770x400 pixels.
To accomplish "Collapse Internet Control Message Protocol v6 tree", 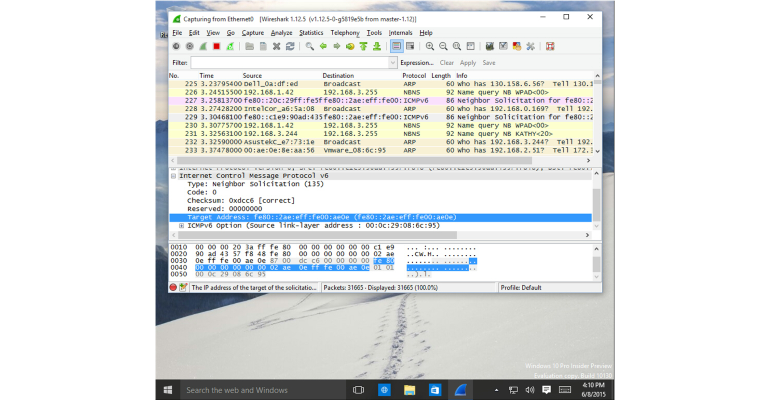I will (173, 176).
